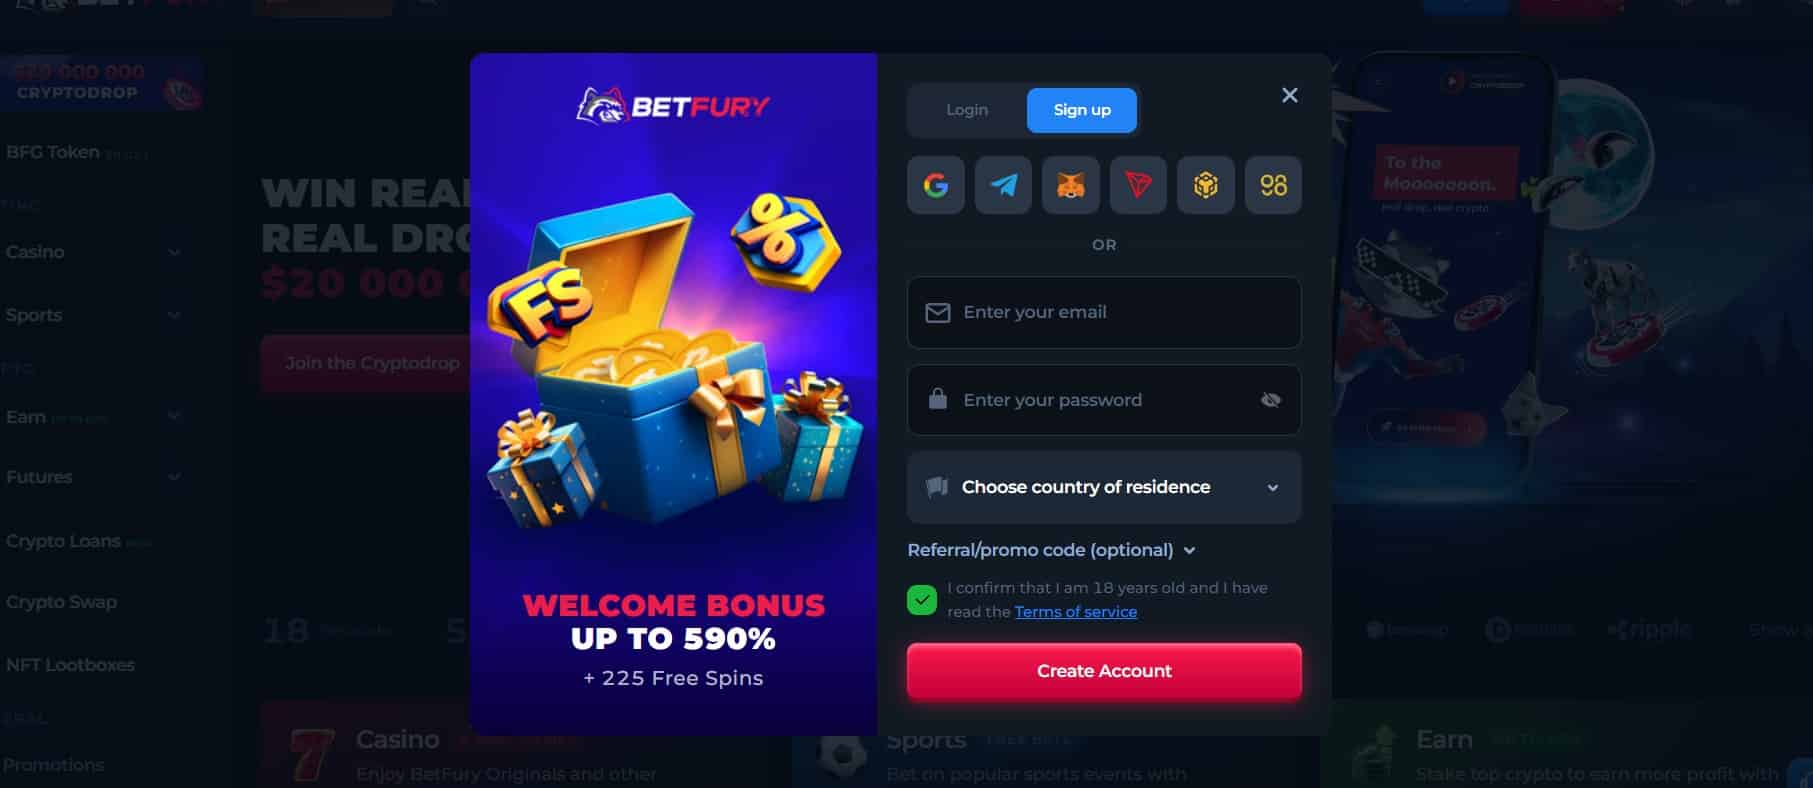1813x788 pixels.
Task: Select the Sign up tab
Action: [x=1082, y=110]
